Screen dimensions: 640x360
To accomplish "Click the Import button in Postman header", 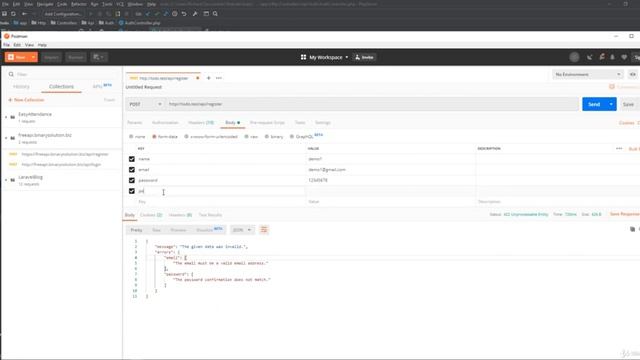I will (51, 58).
